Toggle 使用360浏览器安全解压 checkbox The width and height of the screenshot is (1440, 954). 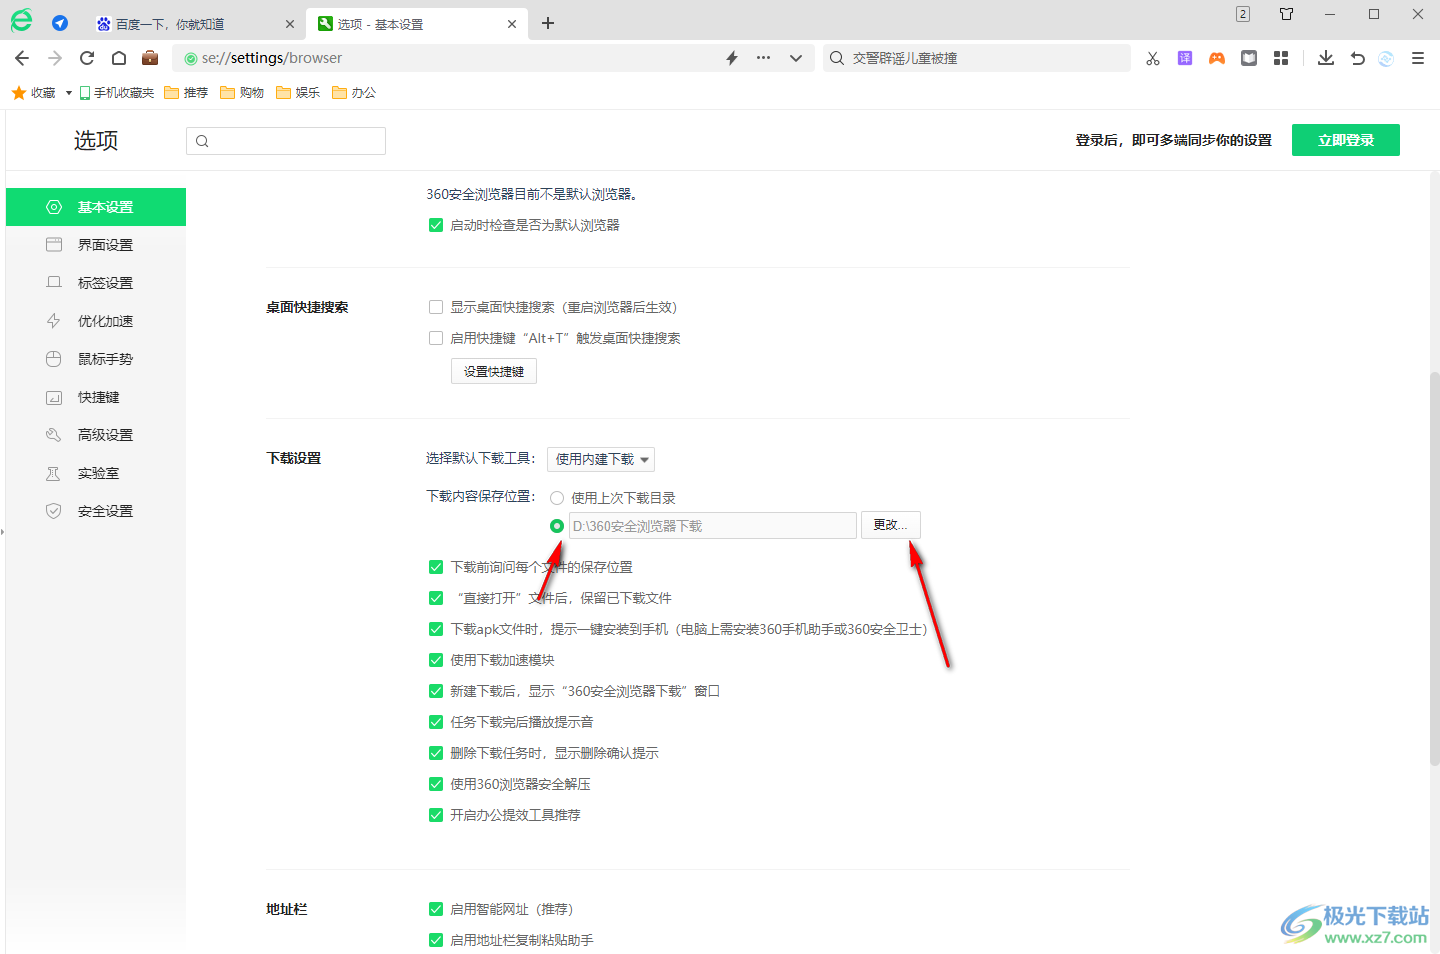[436, 784]
